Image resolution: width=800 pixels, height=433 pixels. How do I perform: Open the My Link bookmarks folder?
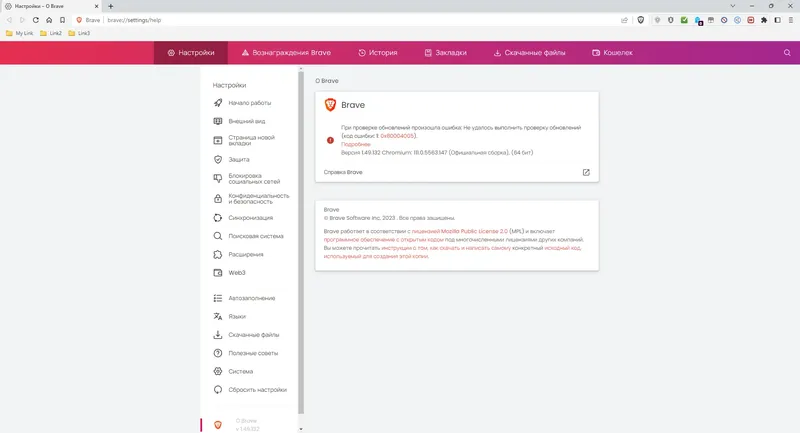pos(19,33)
